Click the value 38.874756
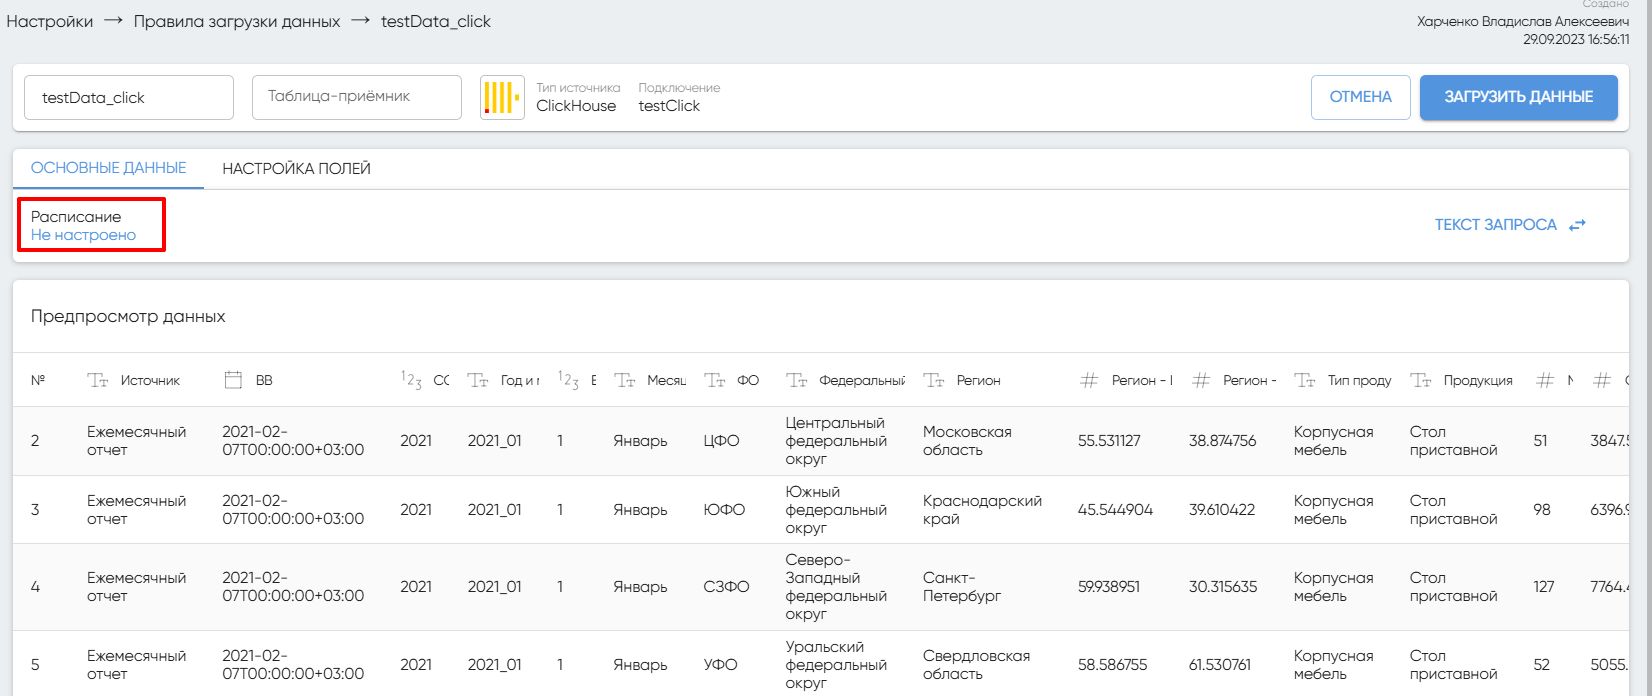 point(1222,441)
